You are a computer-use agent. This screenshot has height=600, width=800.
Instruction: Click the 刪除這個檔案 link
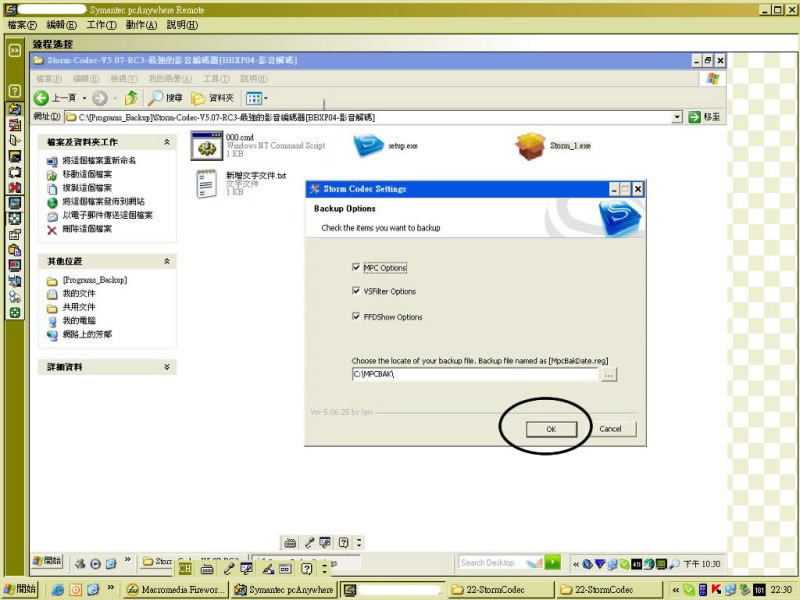point(87,229)
